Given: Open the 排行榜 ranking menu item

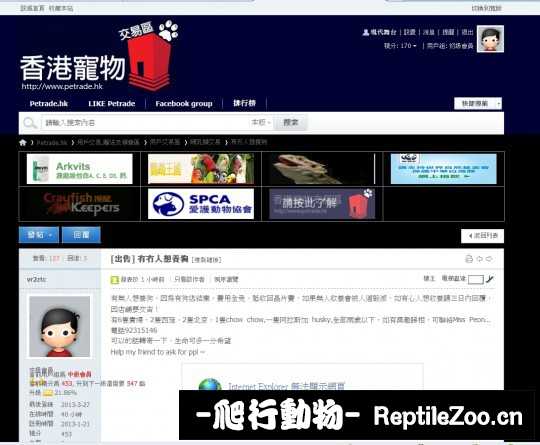Looking at the screenshot, I should pyautogui.click(x=244, y=103).
